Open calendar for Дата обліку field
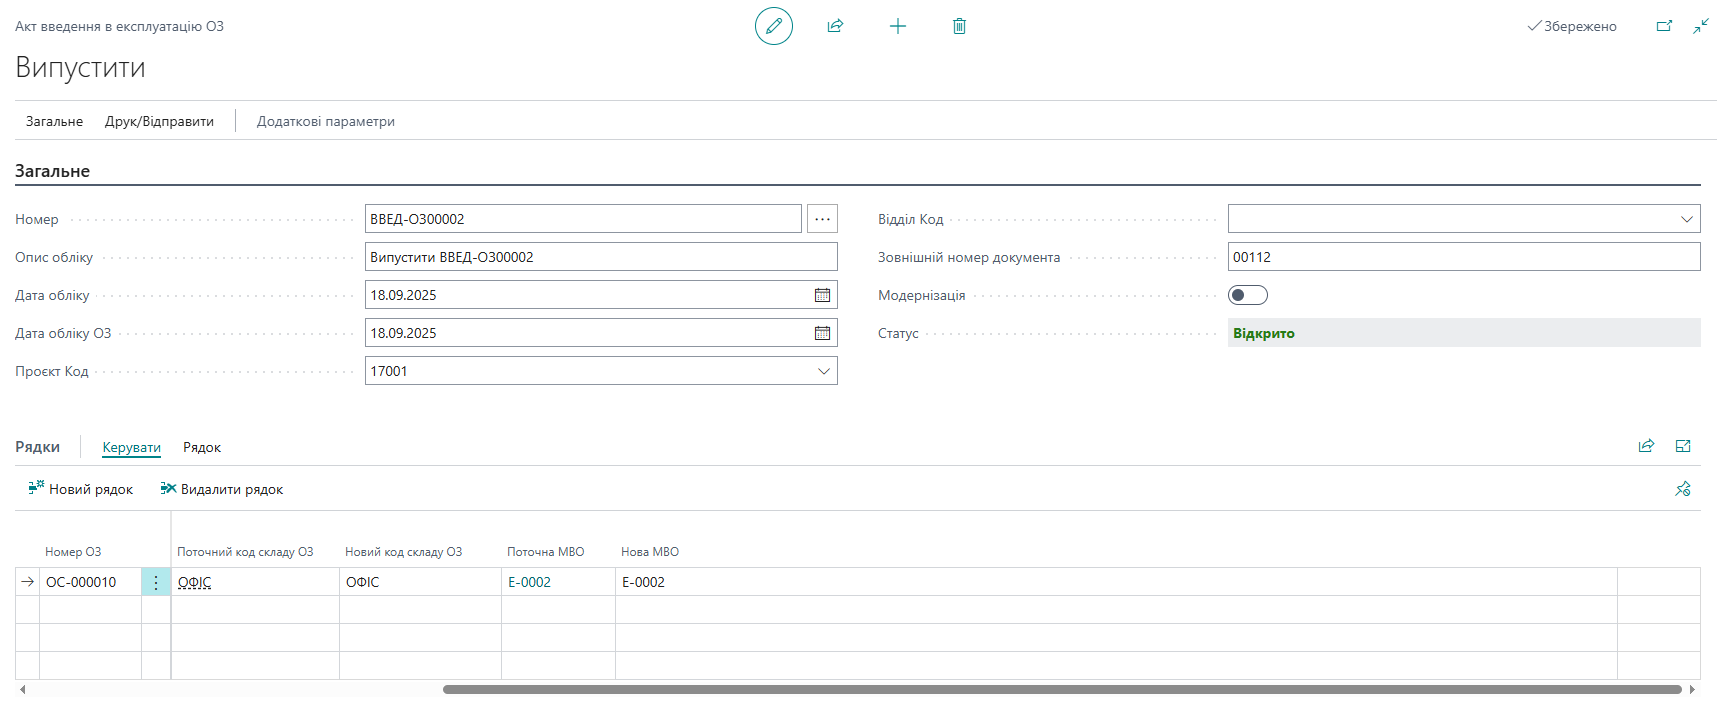Image resolution: width=1717 pixels, height=712 pixels. click(822, 295)
